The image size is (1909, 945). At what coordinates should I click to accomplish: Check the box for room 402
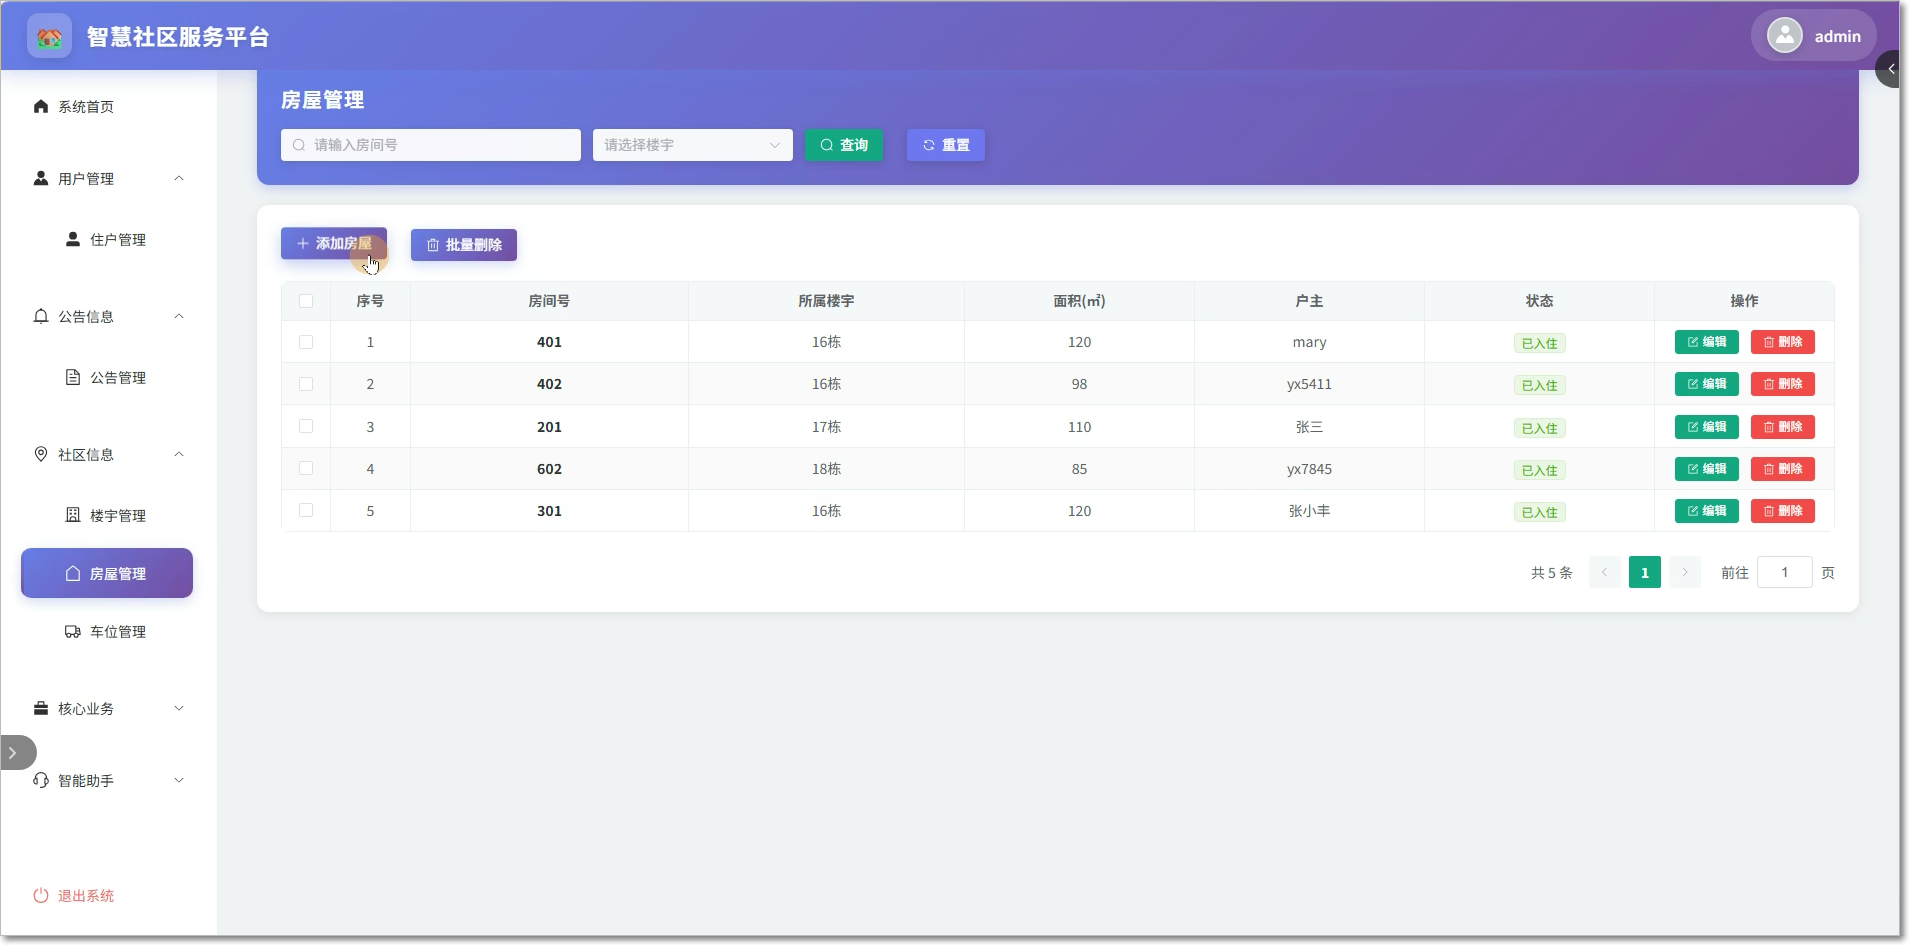306,384
